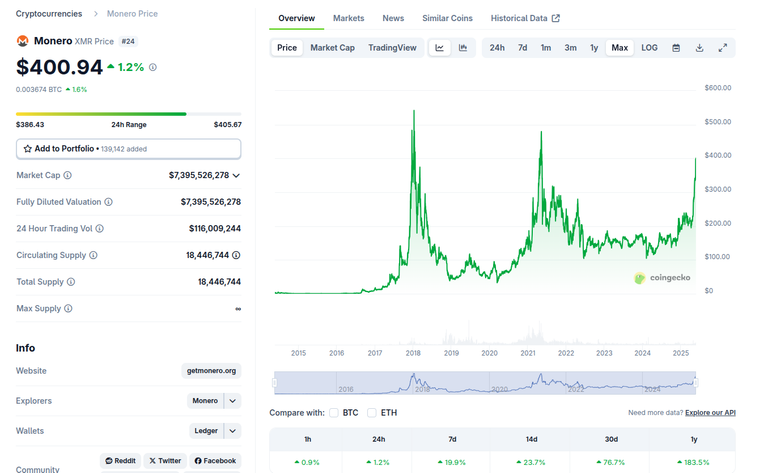Expand chart to fullscreen
Image resolution: width=768 pixels, height=473 pixels.
point(722,48)
